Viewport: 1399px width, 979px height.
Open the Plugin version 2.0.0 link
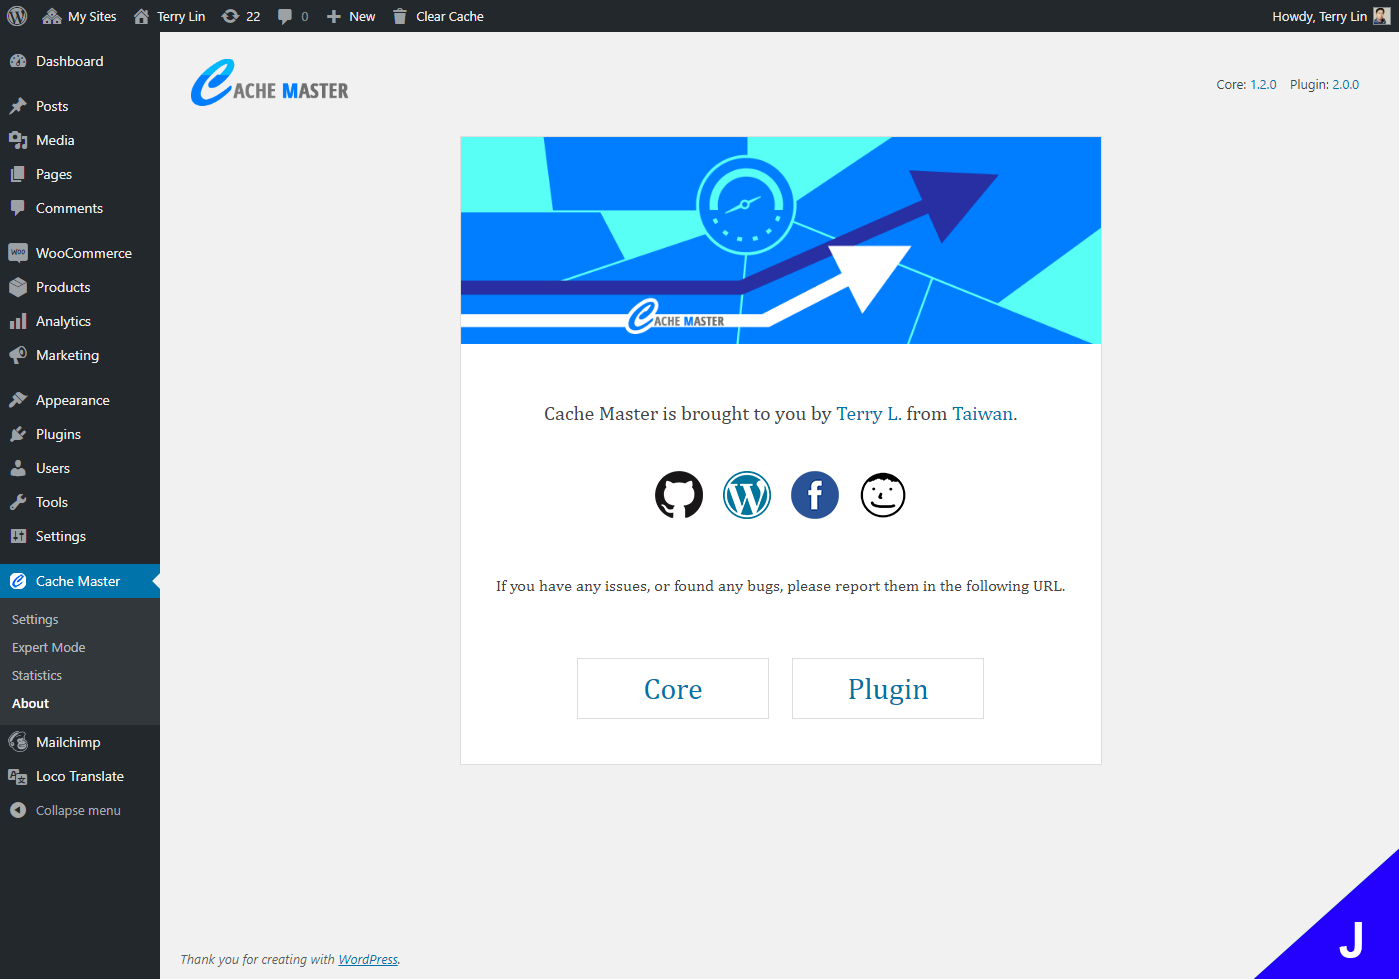(x=1345, y=85)
